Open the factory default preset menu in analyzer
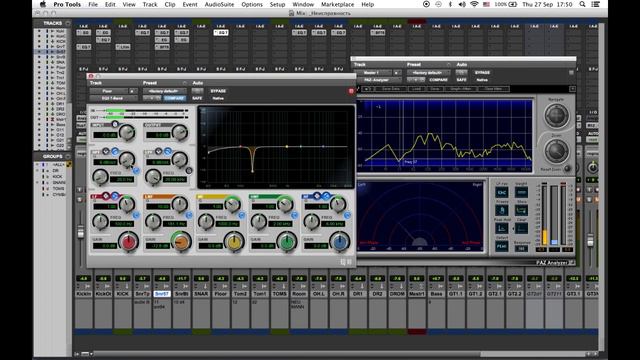Screen dimensions: 640x360 click(428, 73)
